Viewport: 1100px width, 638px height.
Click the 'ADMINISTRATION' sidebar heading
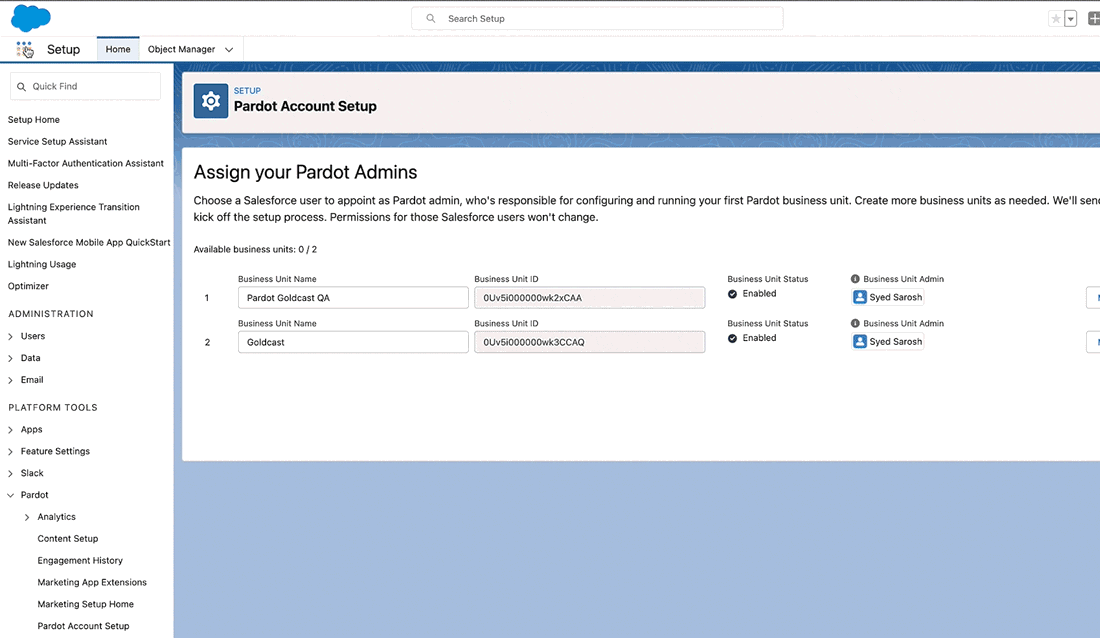(51, 314)
